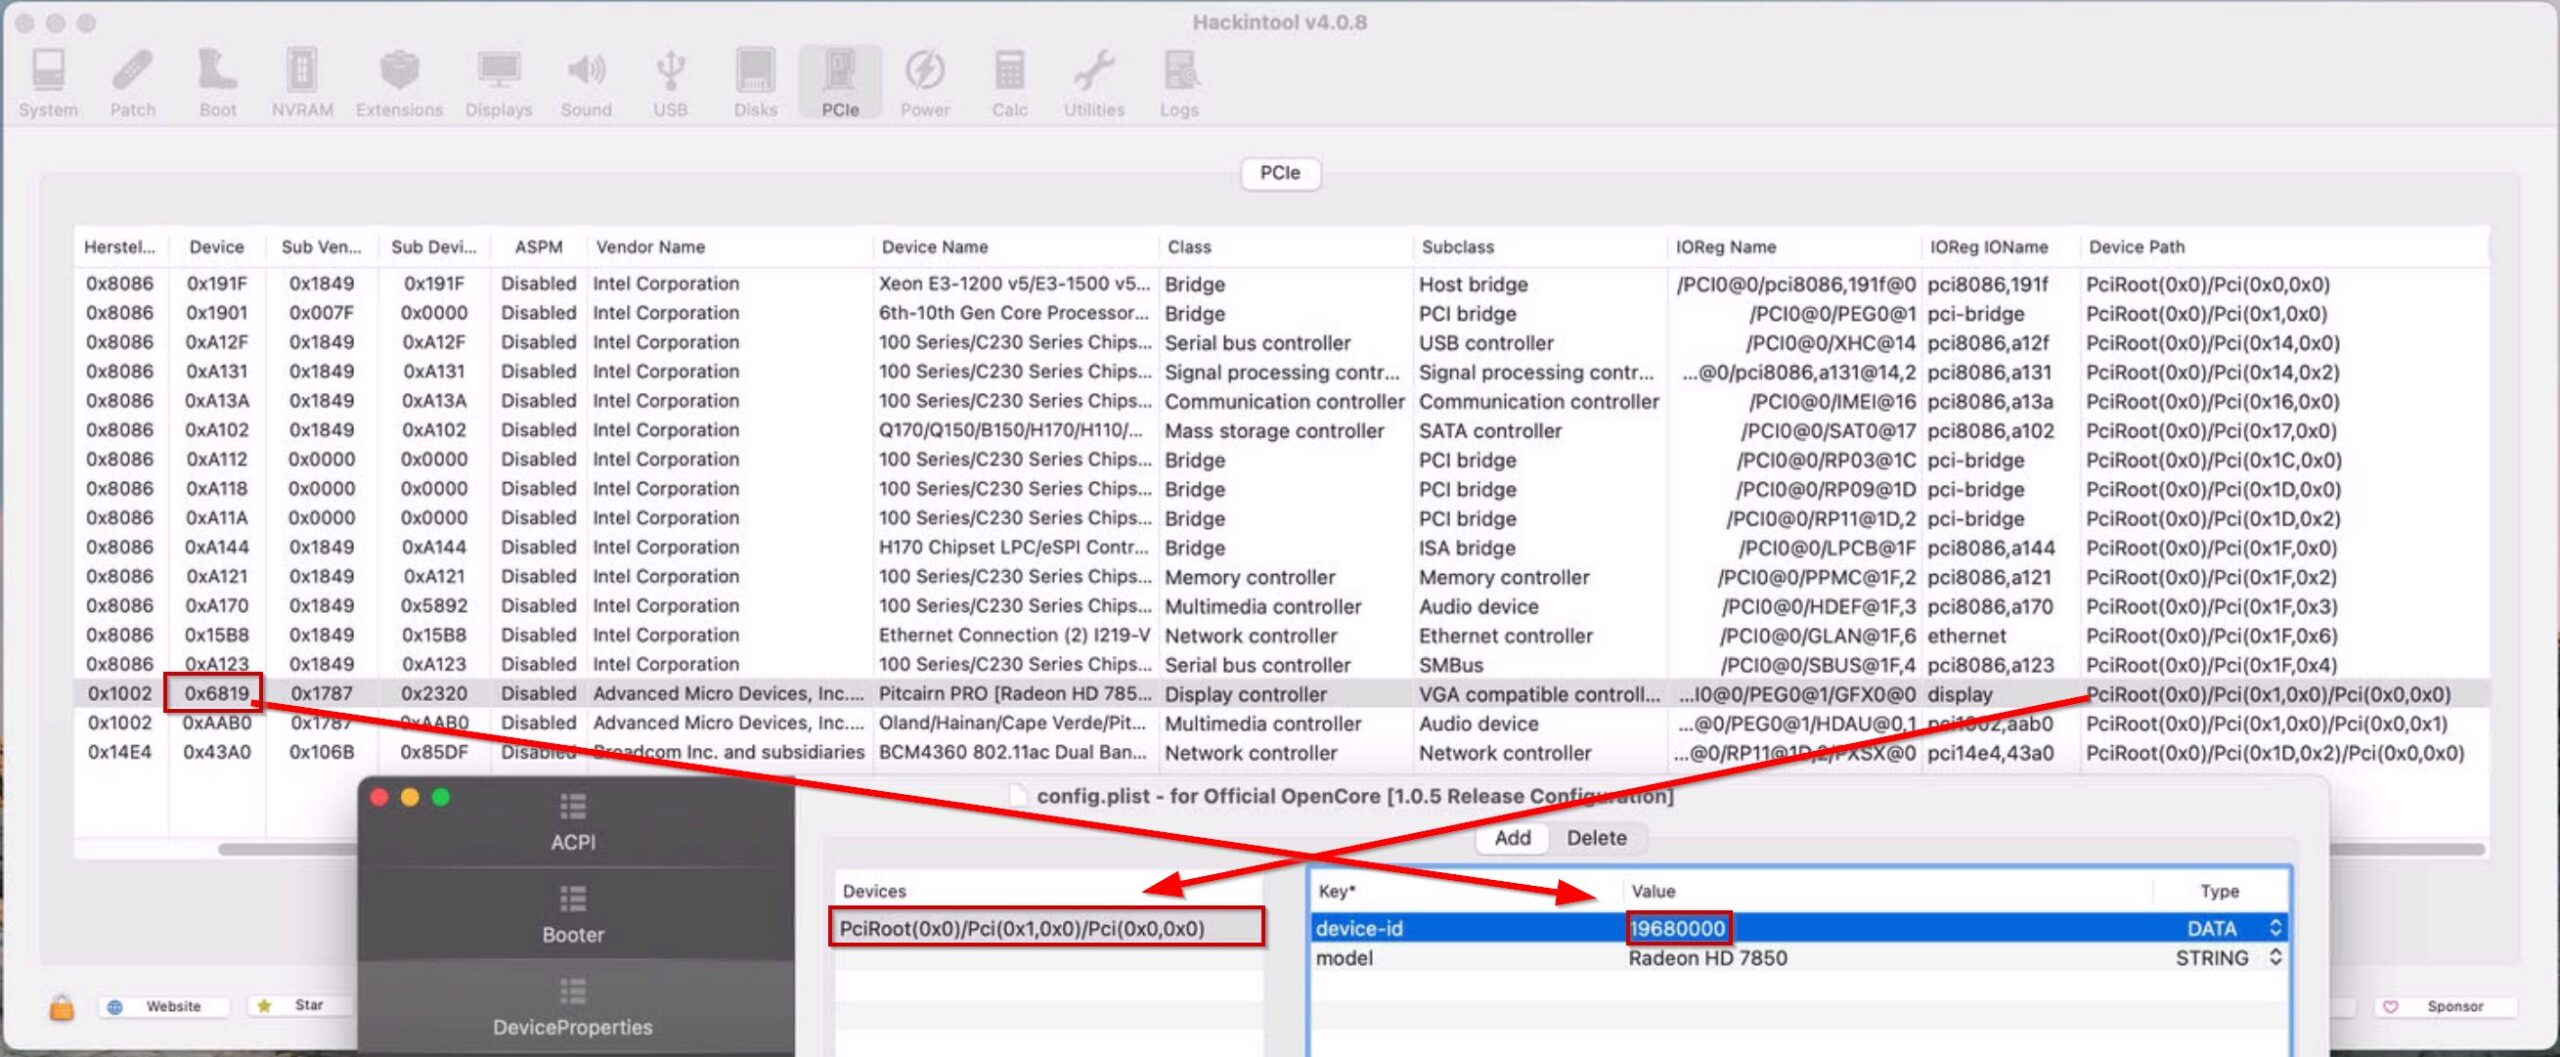Screen dimensions: 2560x1057
Task: Open the Logs toolbar icon
Action: [x=1179, y=82]
